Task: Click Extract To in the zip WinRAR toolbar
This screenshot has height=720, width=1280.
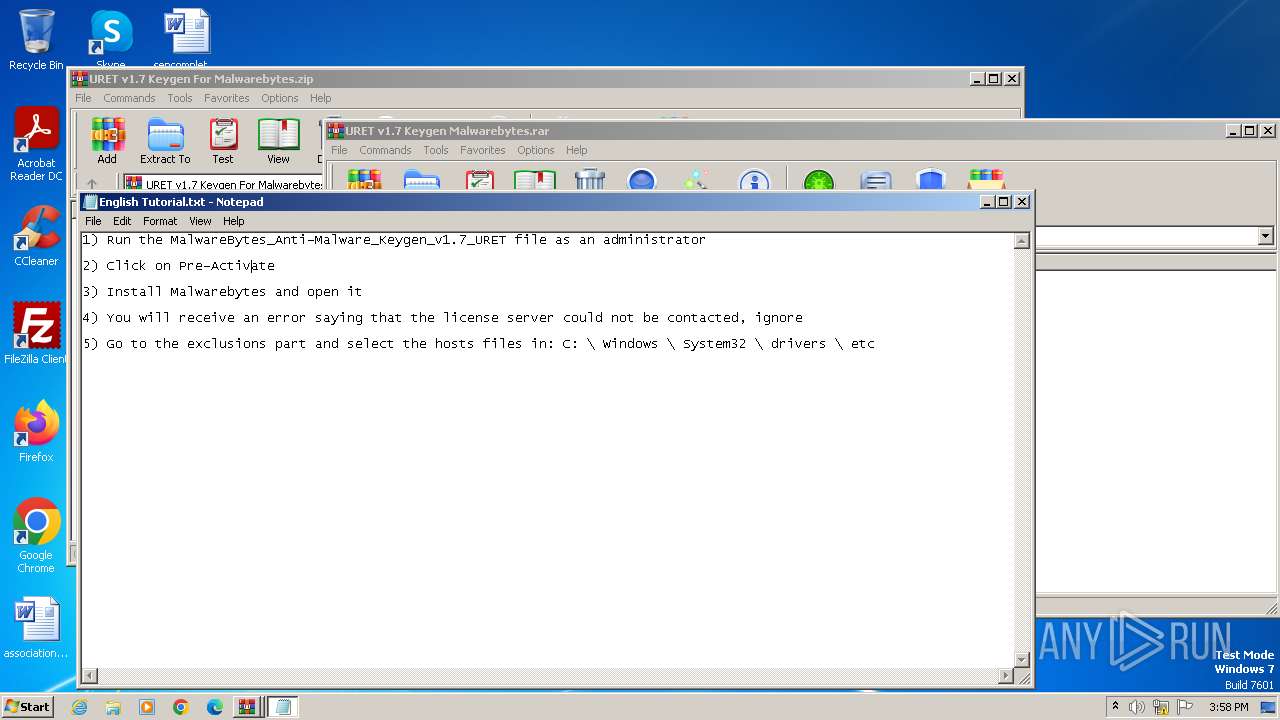Action: (165, 141)
